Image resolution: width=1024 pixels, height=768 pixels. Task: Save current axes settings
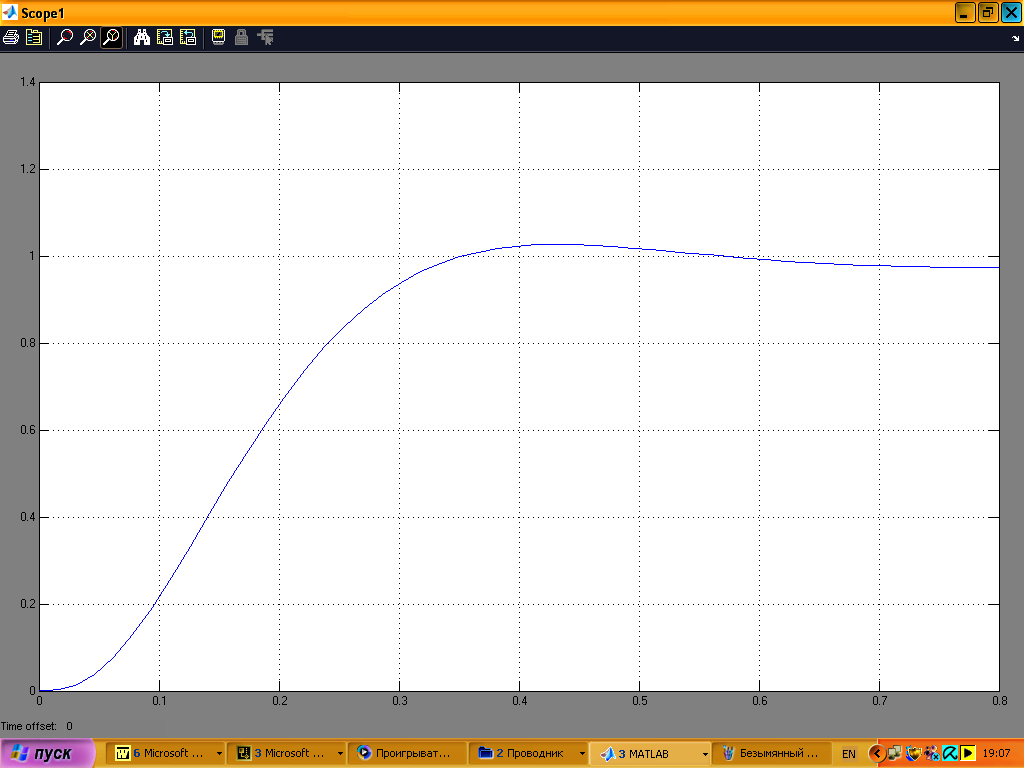[165, 37]
